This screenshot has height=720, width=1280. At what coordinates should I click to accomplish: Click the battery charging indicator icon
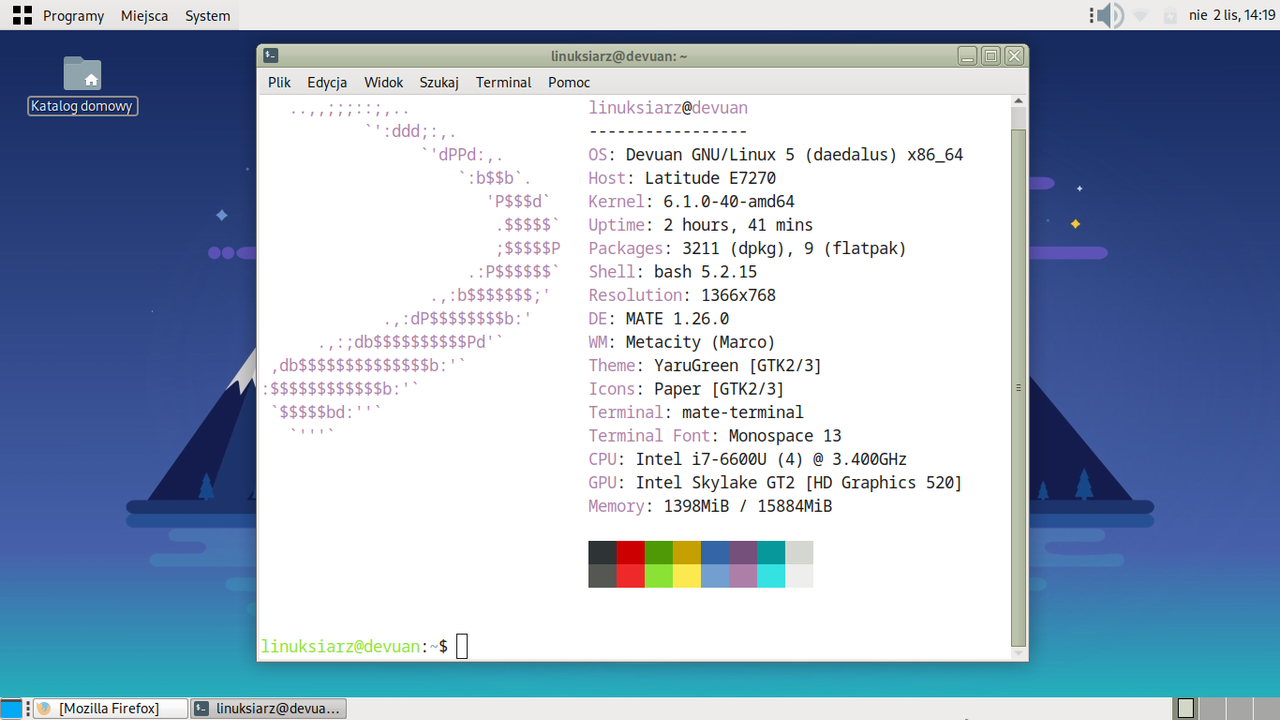click(x=1169, y=15)
